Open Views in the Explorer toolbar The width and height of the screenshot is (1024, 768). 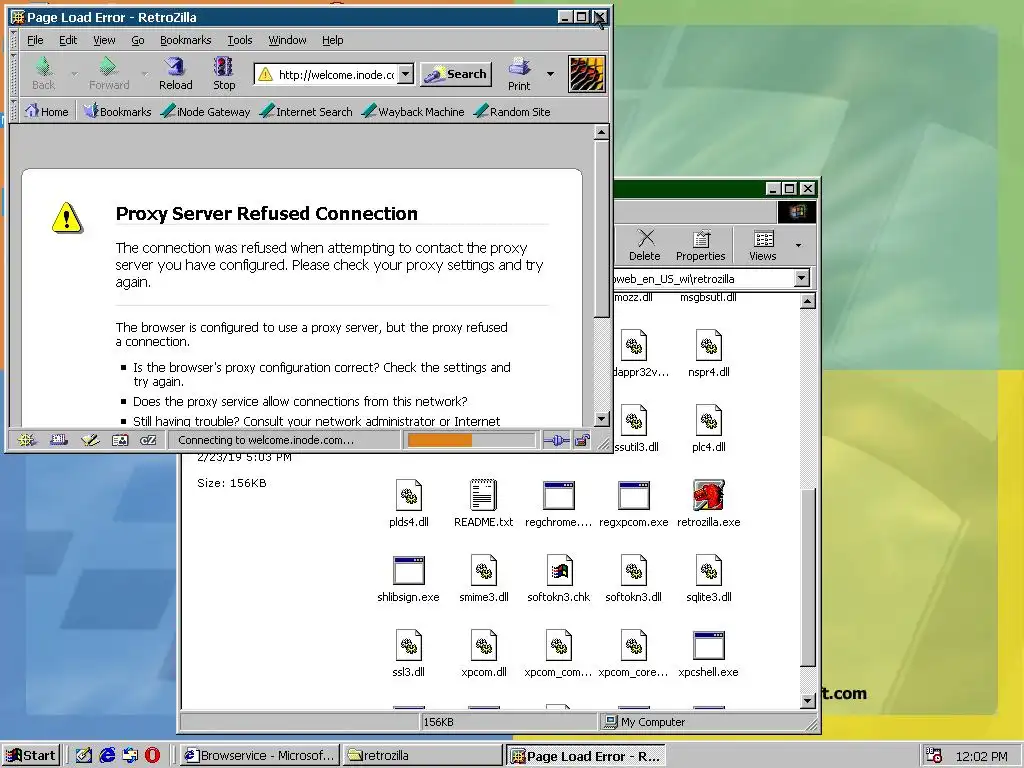pos(763,246)
